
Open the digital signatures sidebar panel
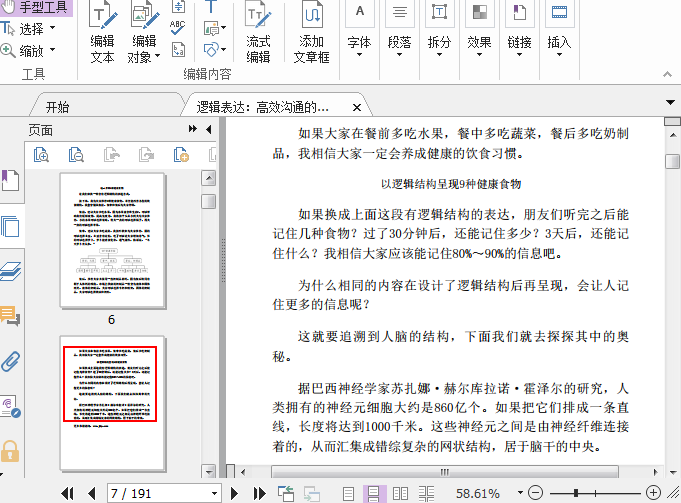pyautogui.click(x=10, y=407)
